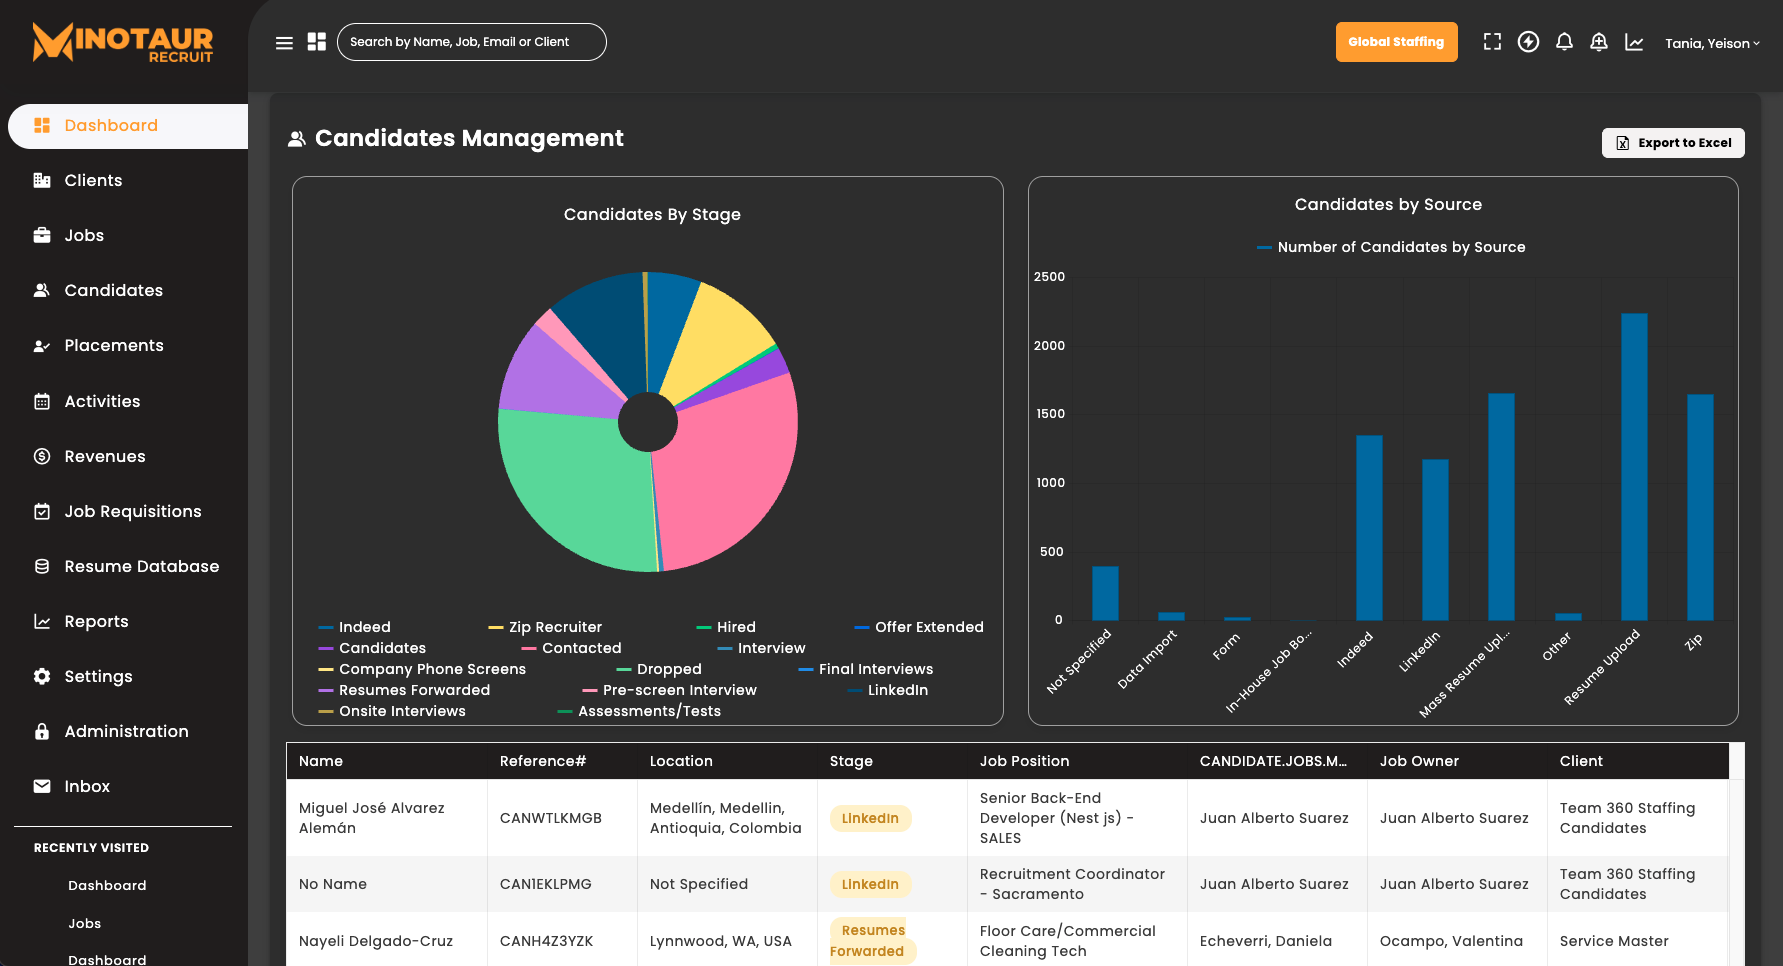Click the Activities calendar icon

tap(42, 401)
